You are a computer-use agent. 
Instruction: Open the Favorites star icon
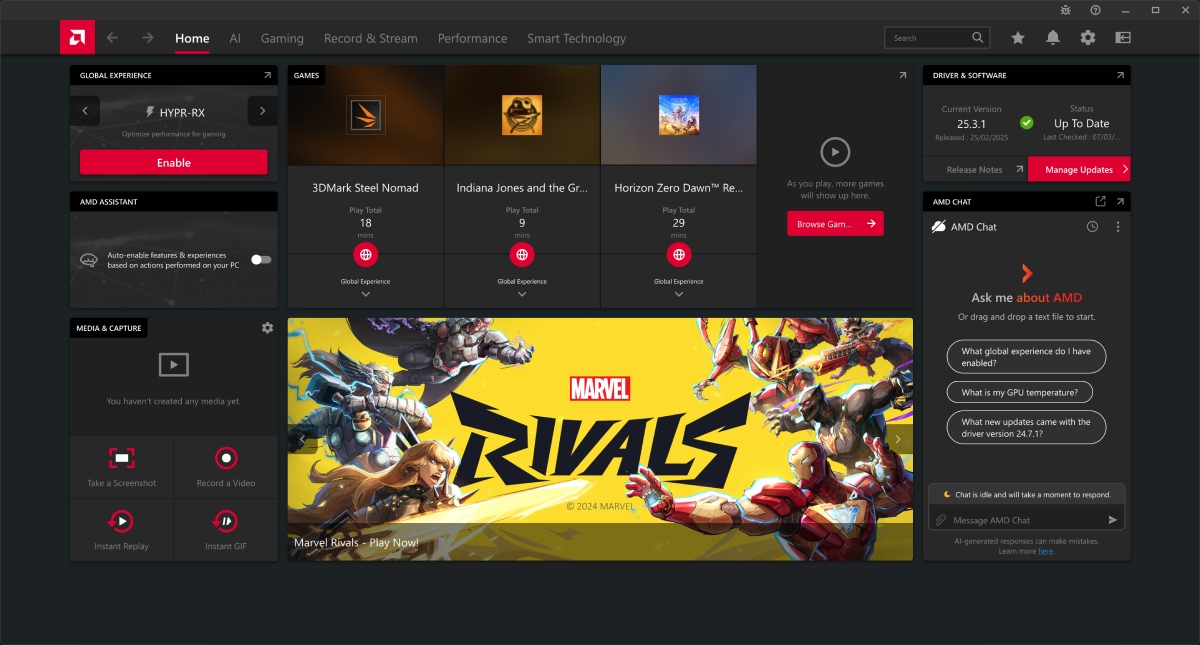pyautogui.click(x=1018, y=38)
